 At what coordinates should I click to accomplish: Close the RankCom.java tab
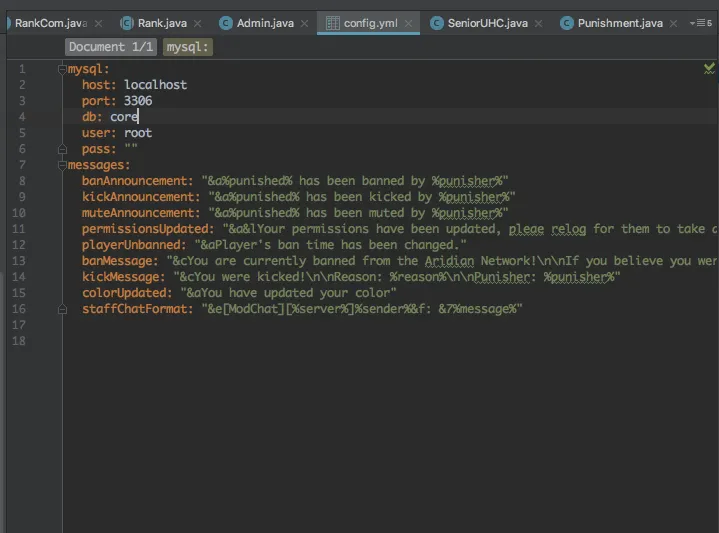point(97,23)
